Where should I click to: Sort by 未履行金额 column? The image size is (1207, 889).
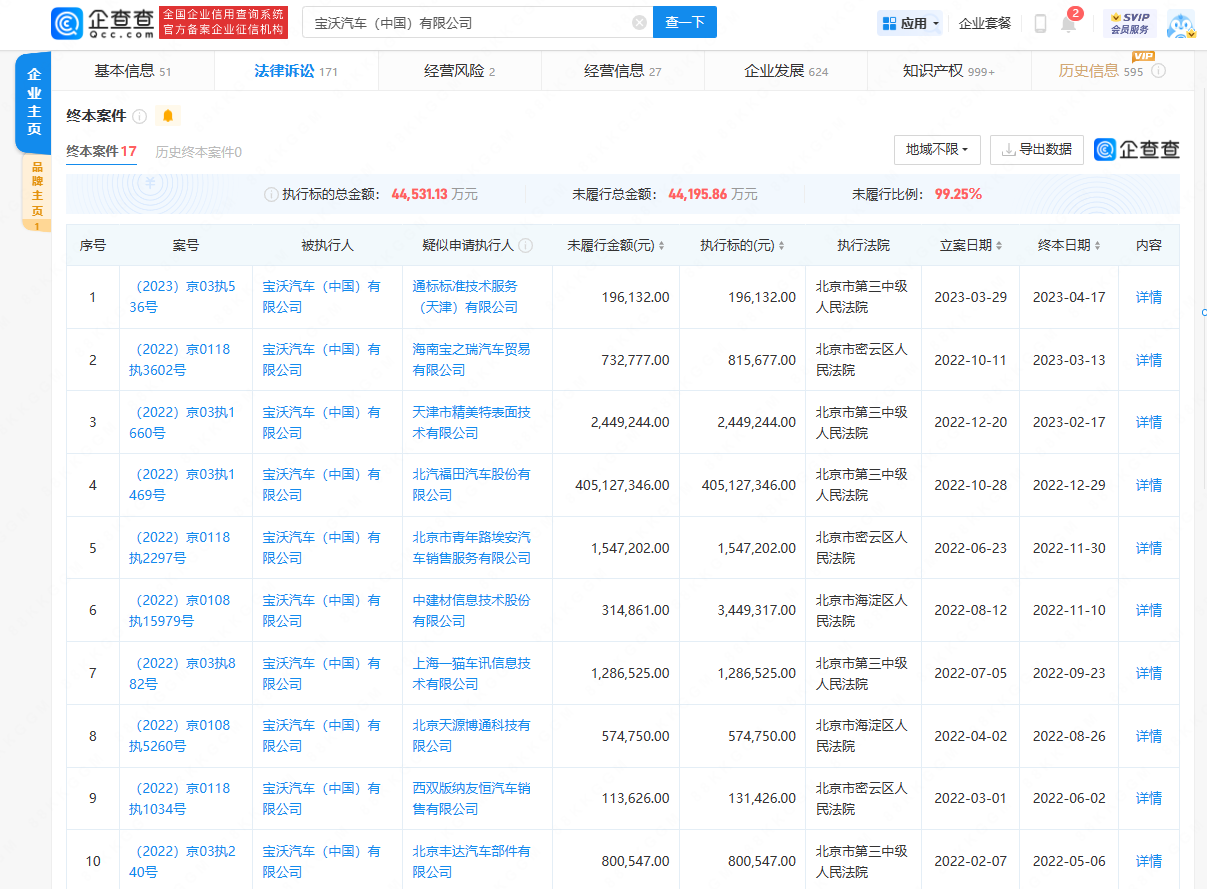613,245
